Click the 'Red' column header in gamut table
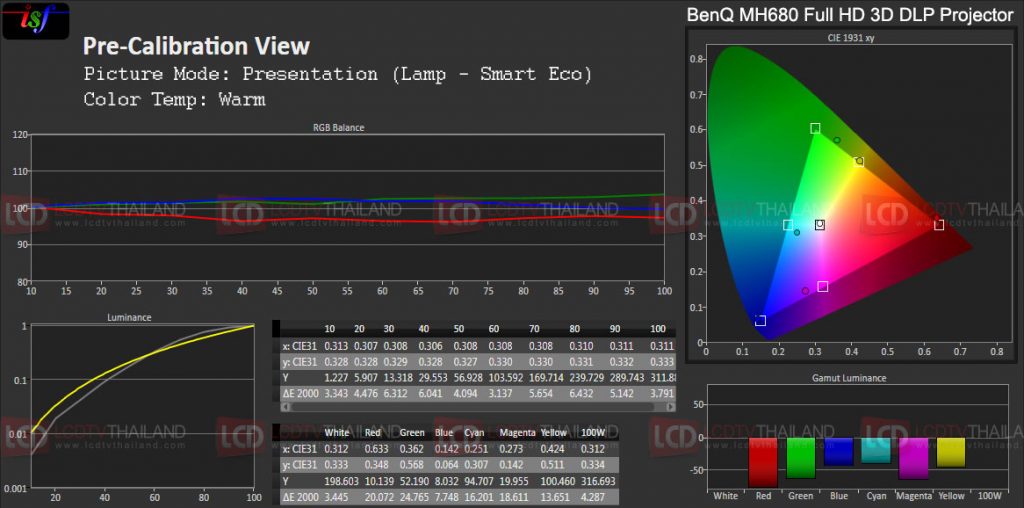 click(373, 432)
